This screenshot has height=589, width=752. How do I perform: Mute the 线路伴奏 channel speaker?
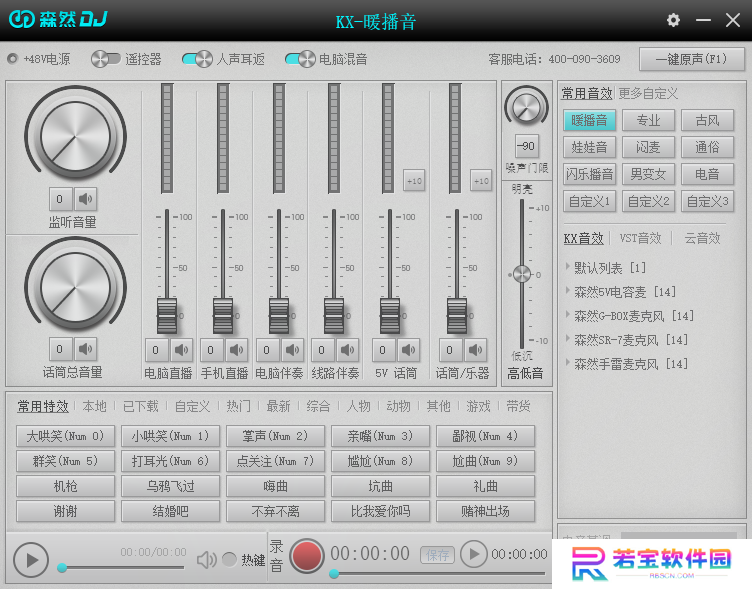[x=348, y=350]
